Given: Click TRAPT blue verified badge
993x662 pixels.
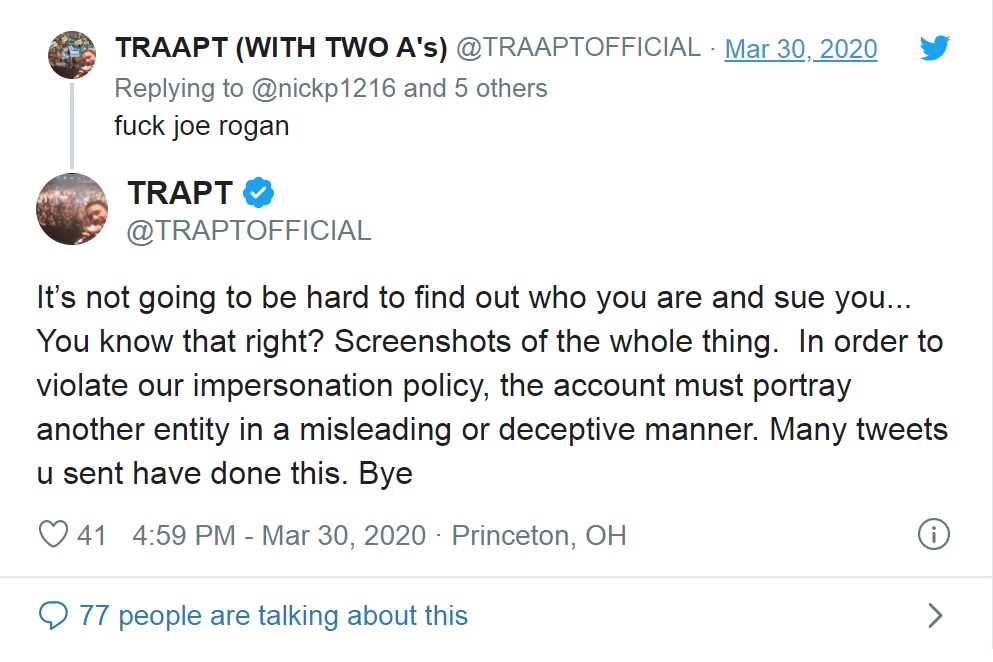Looking at the screenshot, I should tap(258, 193).
